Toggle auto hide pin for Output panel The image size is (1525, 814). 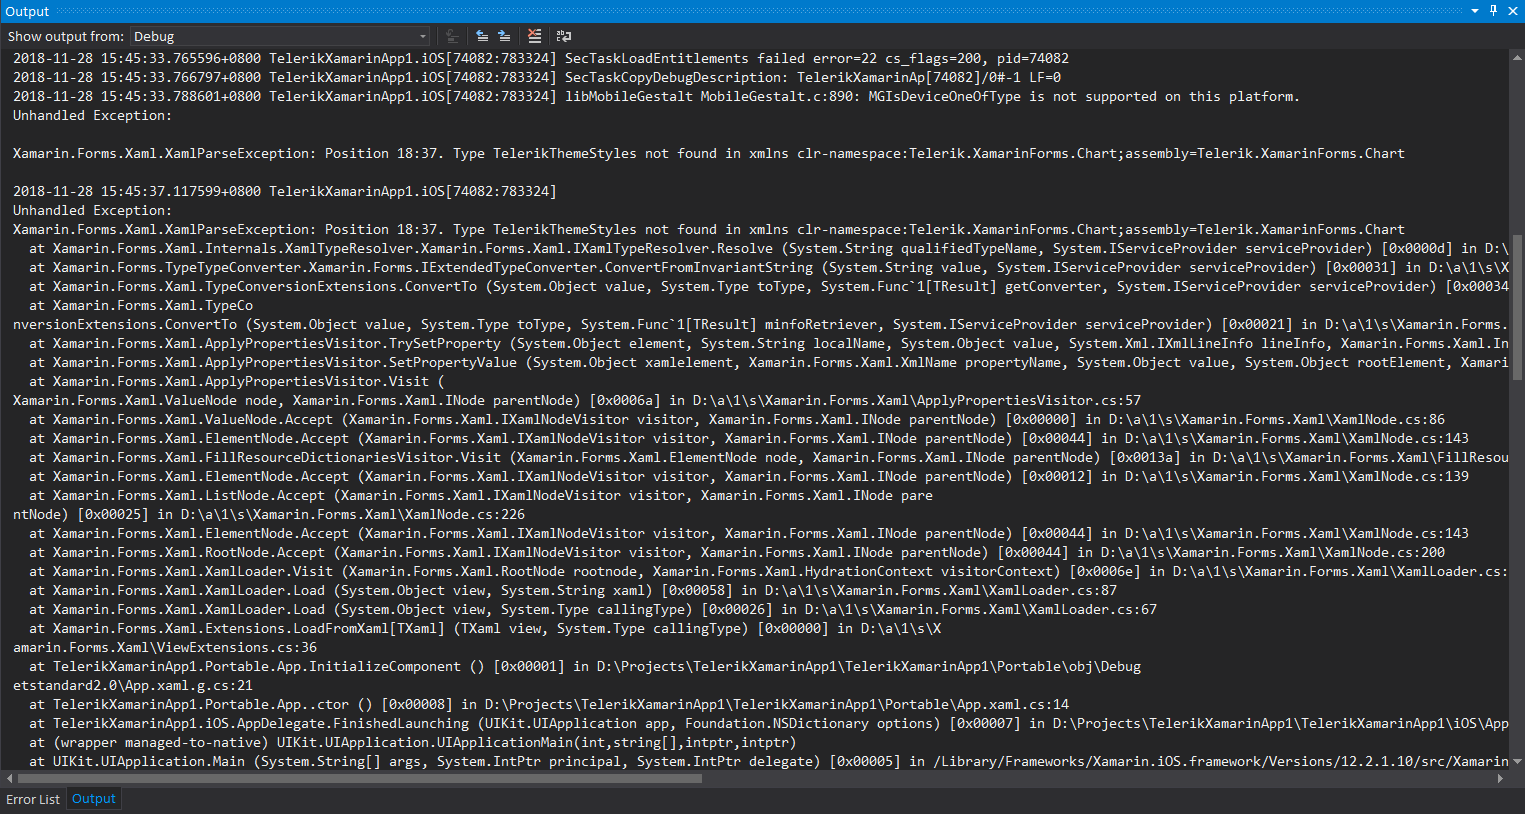pos(1494,11)
